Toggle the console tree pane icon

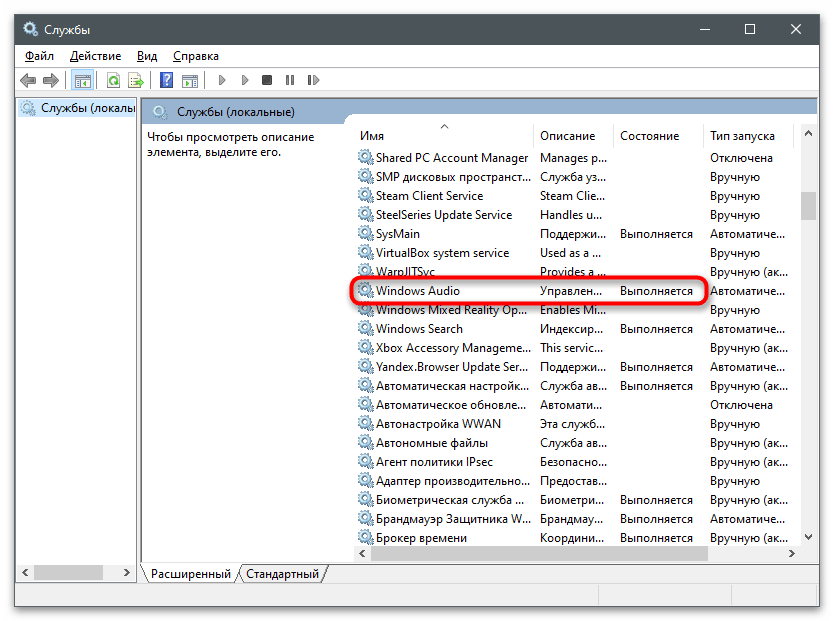pos(82,80)
